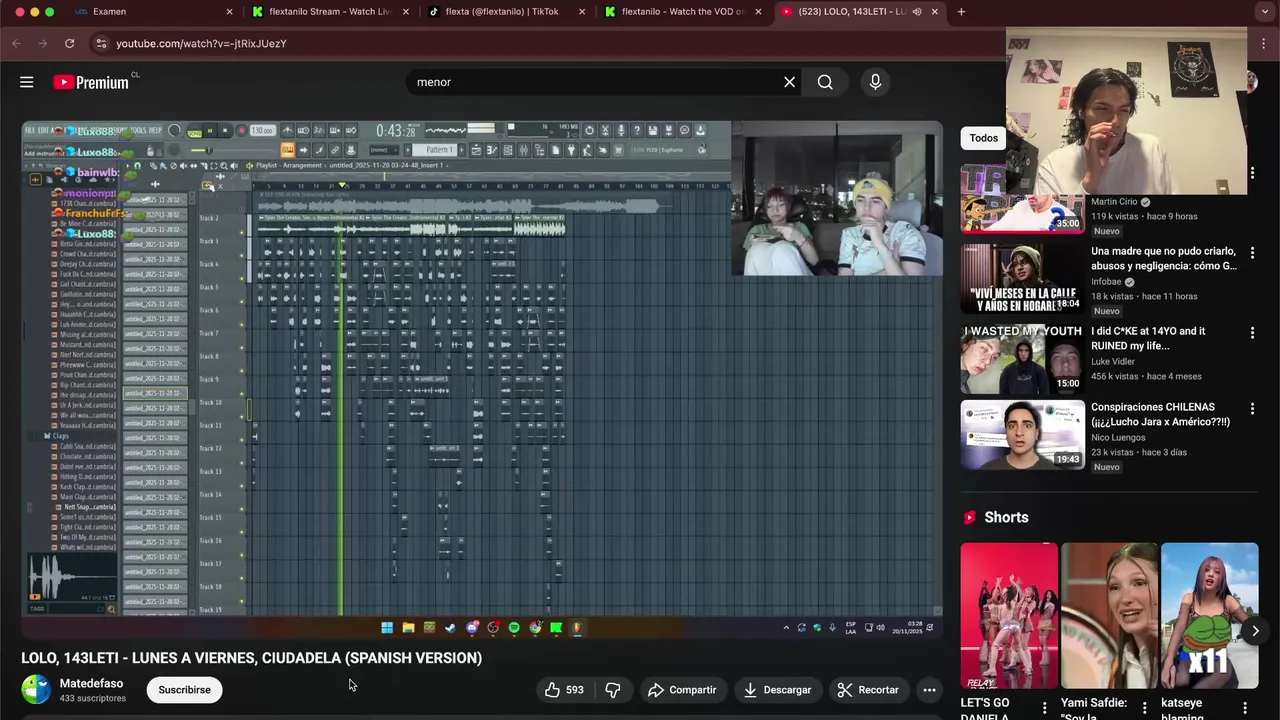The image size is (1280, 720).
Task: Click the green Kick taskbar icon
Action: pos(556,628)
